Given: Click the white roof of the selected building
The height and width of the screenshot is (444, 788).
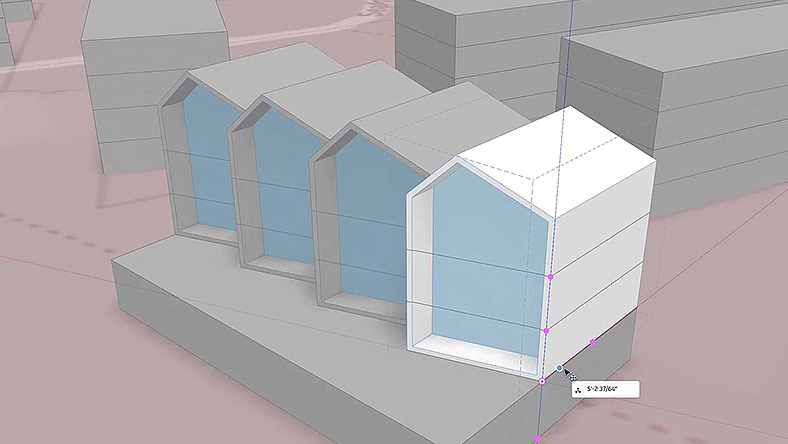Looking at the screenshot, I should tap(558, 161).
